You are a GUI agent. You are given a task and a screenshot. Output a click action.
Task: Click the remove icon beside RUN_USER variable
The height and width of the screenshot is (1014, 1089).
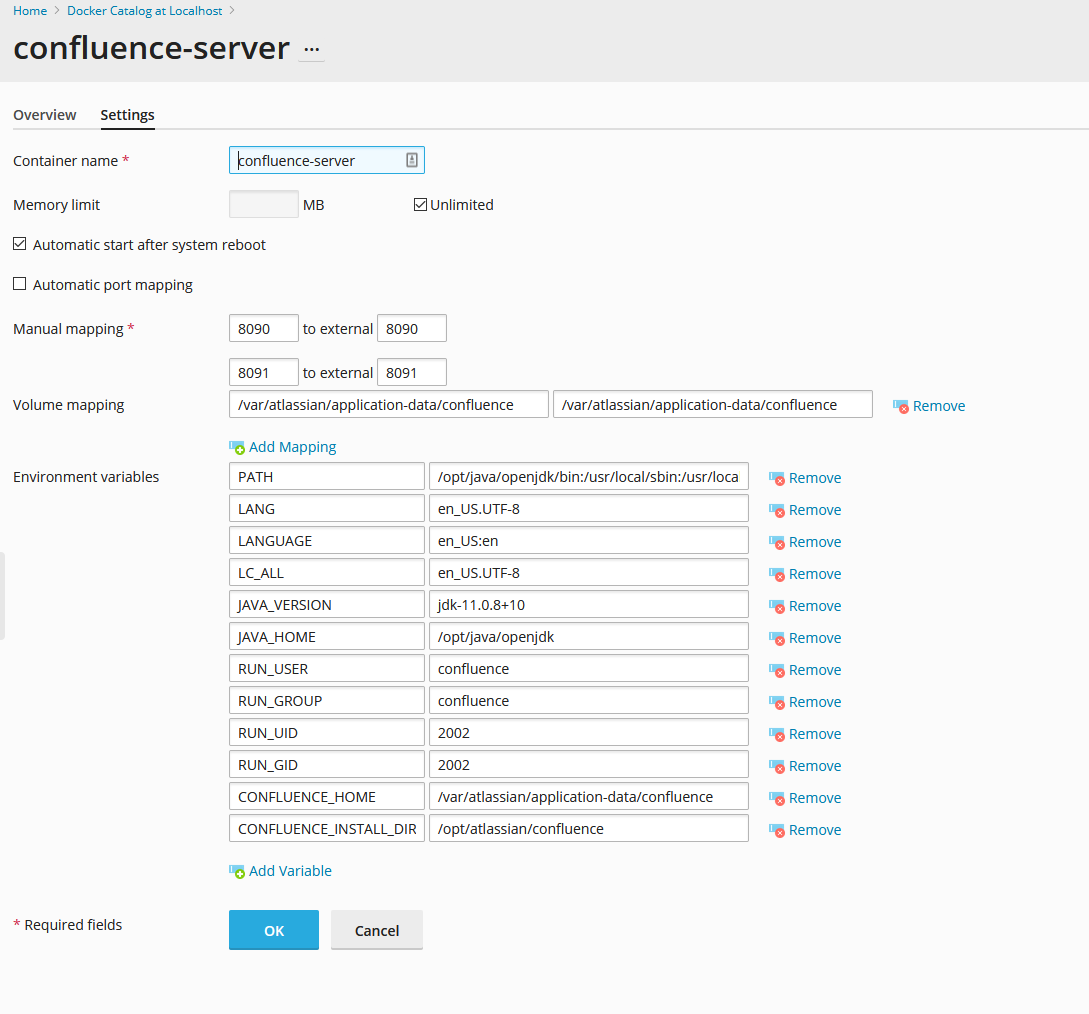776,670
